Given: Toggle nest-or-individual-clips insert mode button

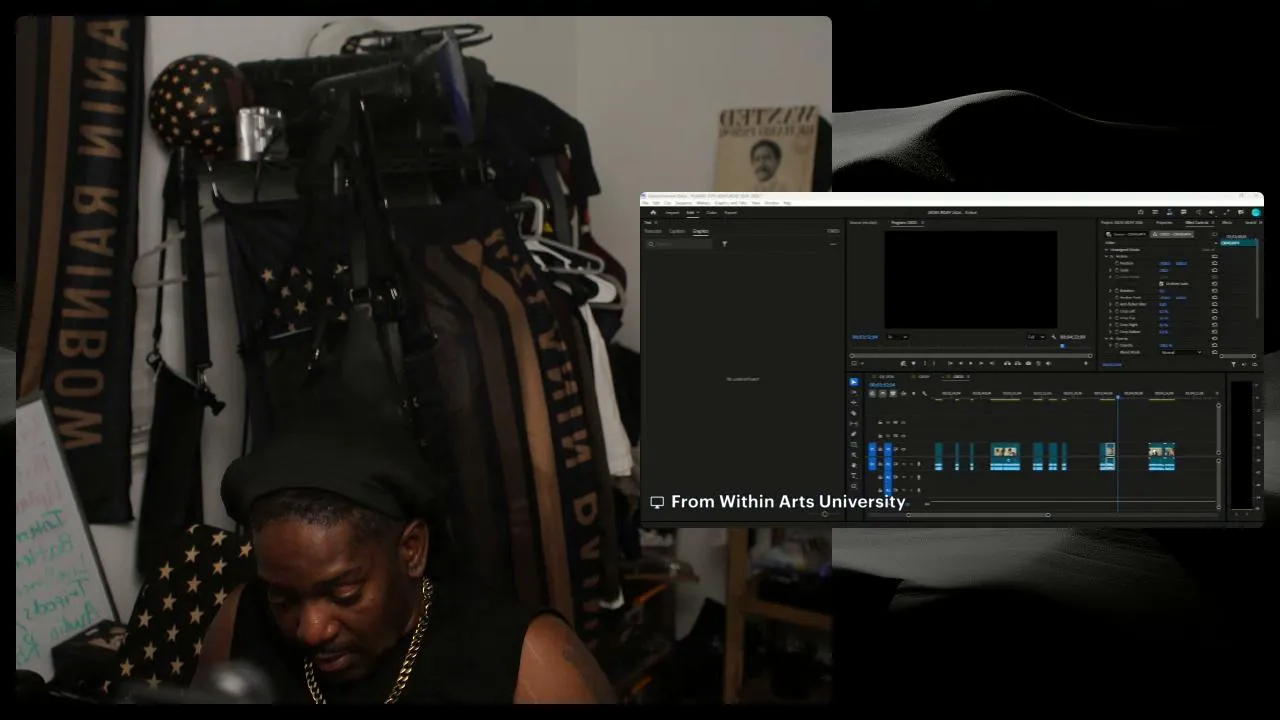Looking at the screenshot, I should pyautogui.click(x=872, y=394).
